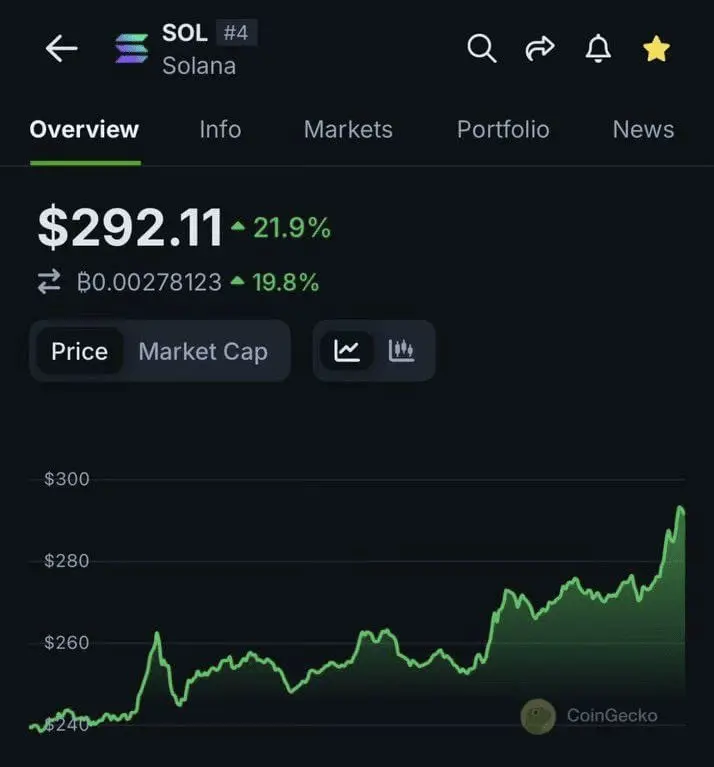Tap the chart's latest price peak
The image size is (714, 767).
pos(680,509)
